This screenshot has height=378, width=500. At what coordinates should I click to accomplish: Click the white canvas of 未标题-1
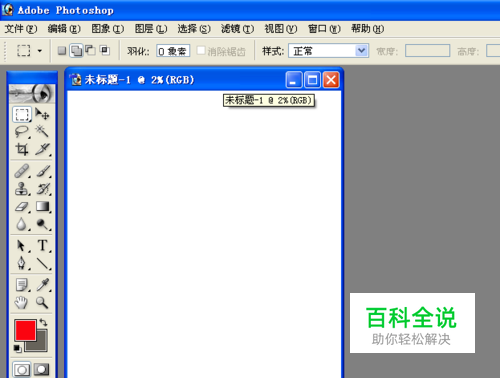[204, 233]
